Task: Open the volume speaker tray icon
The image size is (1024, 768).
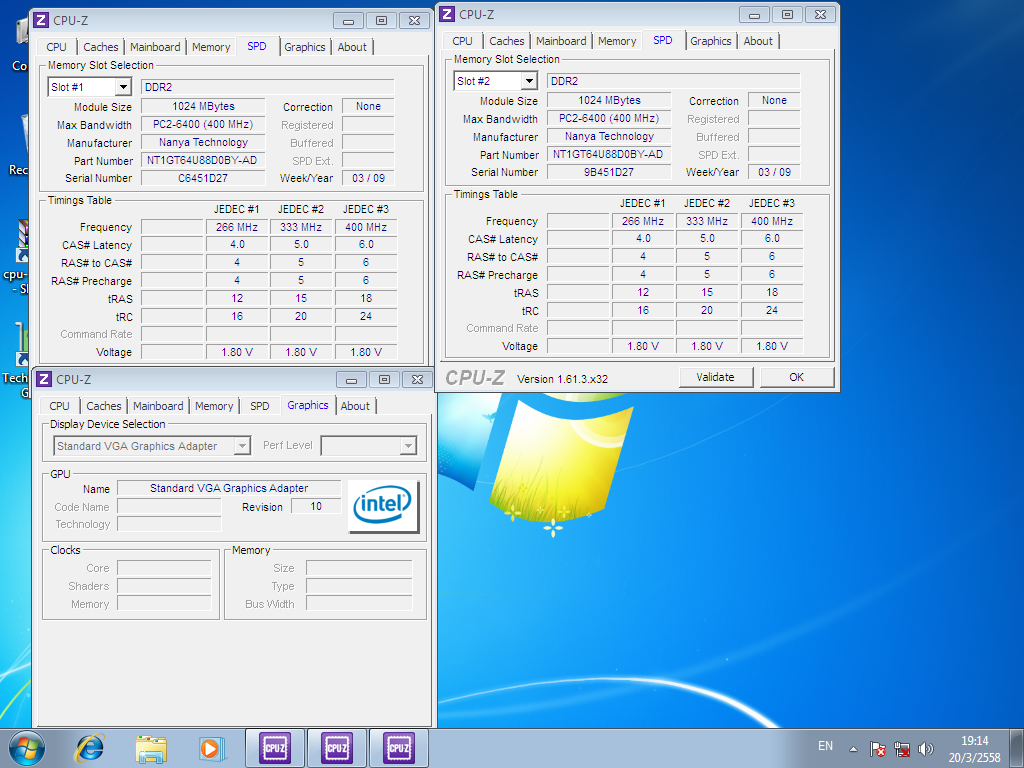Action: coord(925,749)
